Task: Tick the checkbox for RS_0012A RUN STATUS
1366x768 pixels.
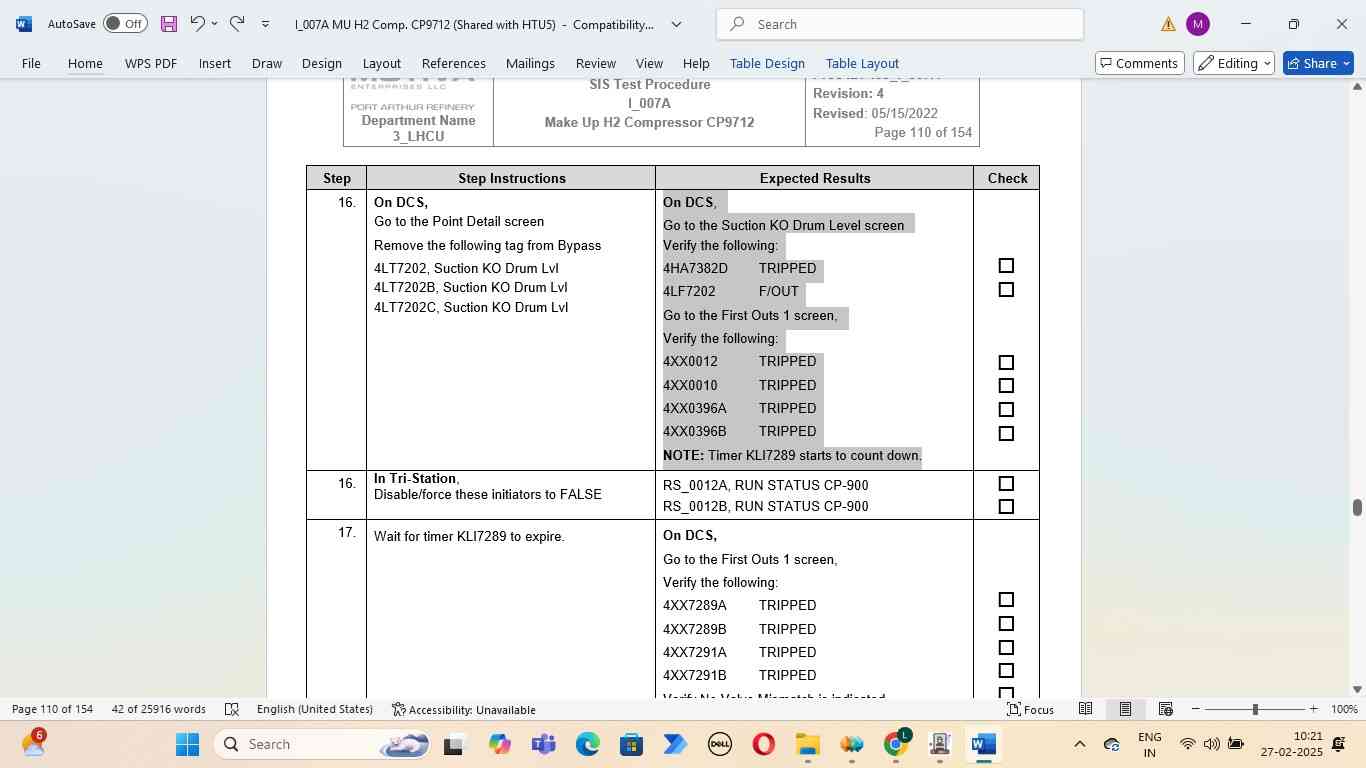Action: pos(1006,484)
